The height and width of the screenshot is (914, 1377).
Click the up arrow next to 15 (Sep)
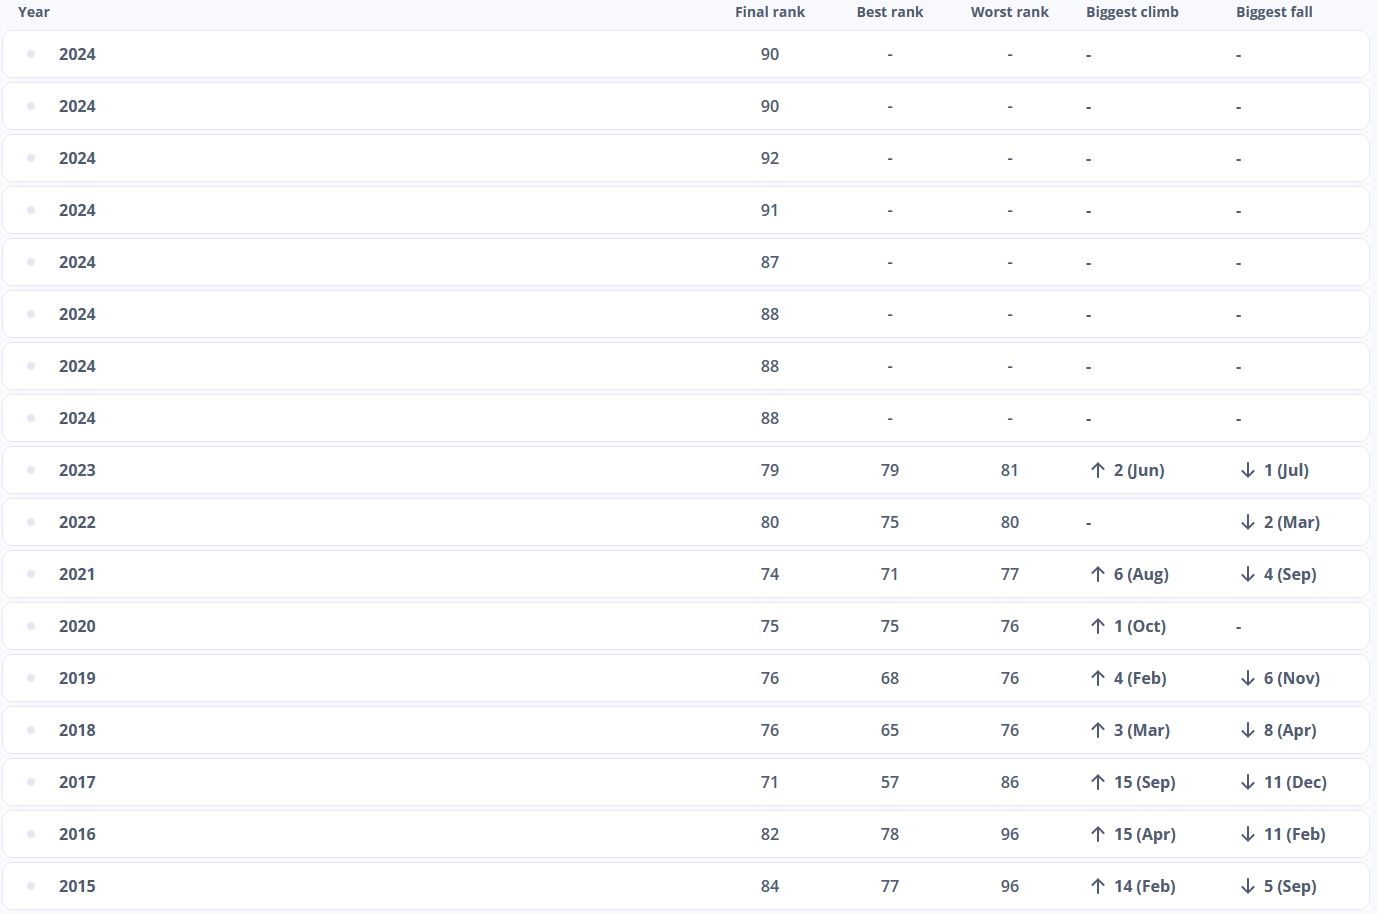coord(1098,782)
